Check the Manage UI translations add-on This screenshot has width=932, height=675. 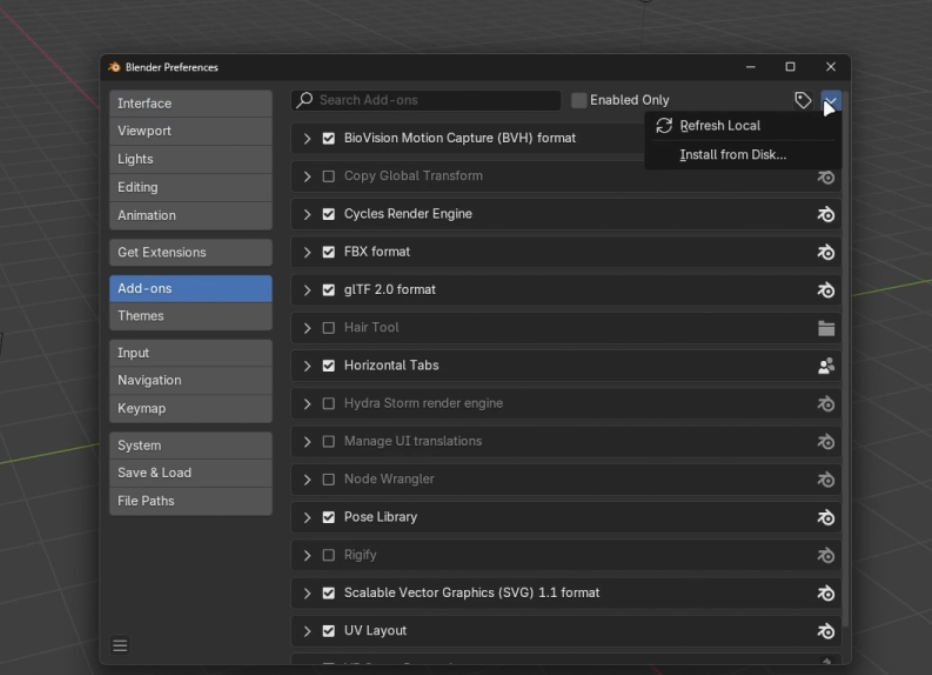click(329, 441)
